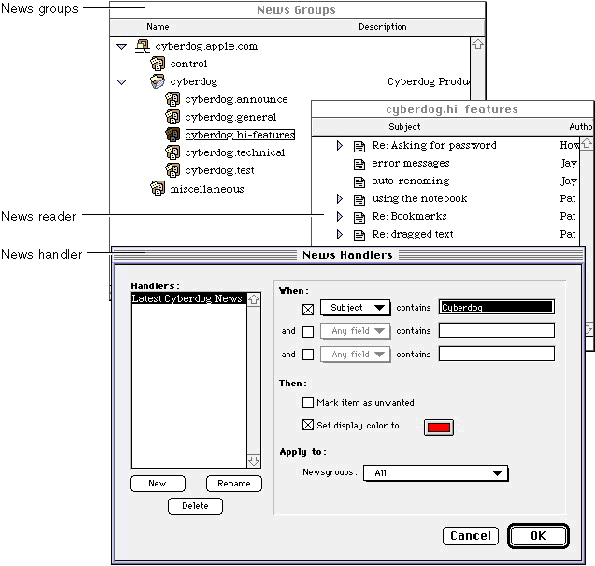Click the document icon for Re: Asking for password
Screen dimensions: 595x566
(359, 146)
